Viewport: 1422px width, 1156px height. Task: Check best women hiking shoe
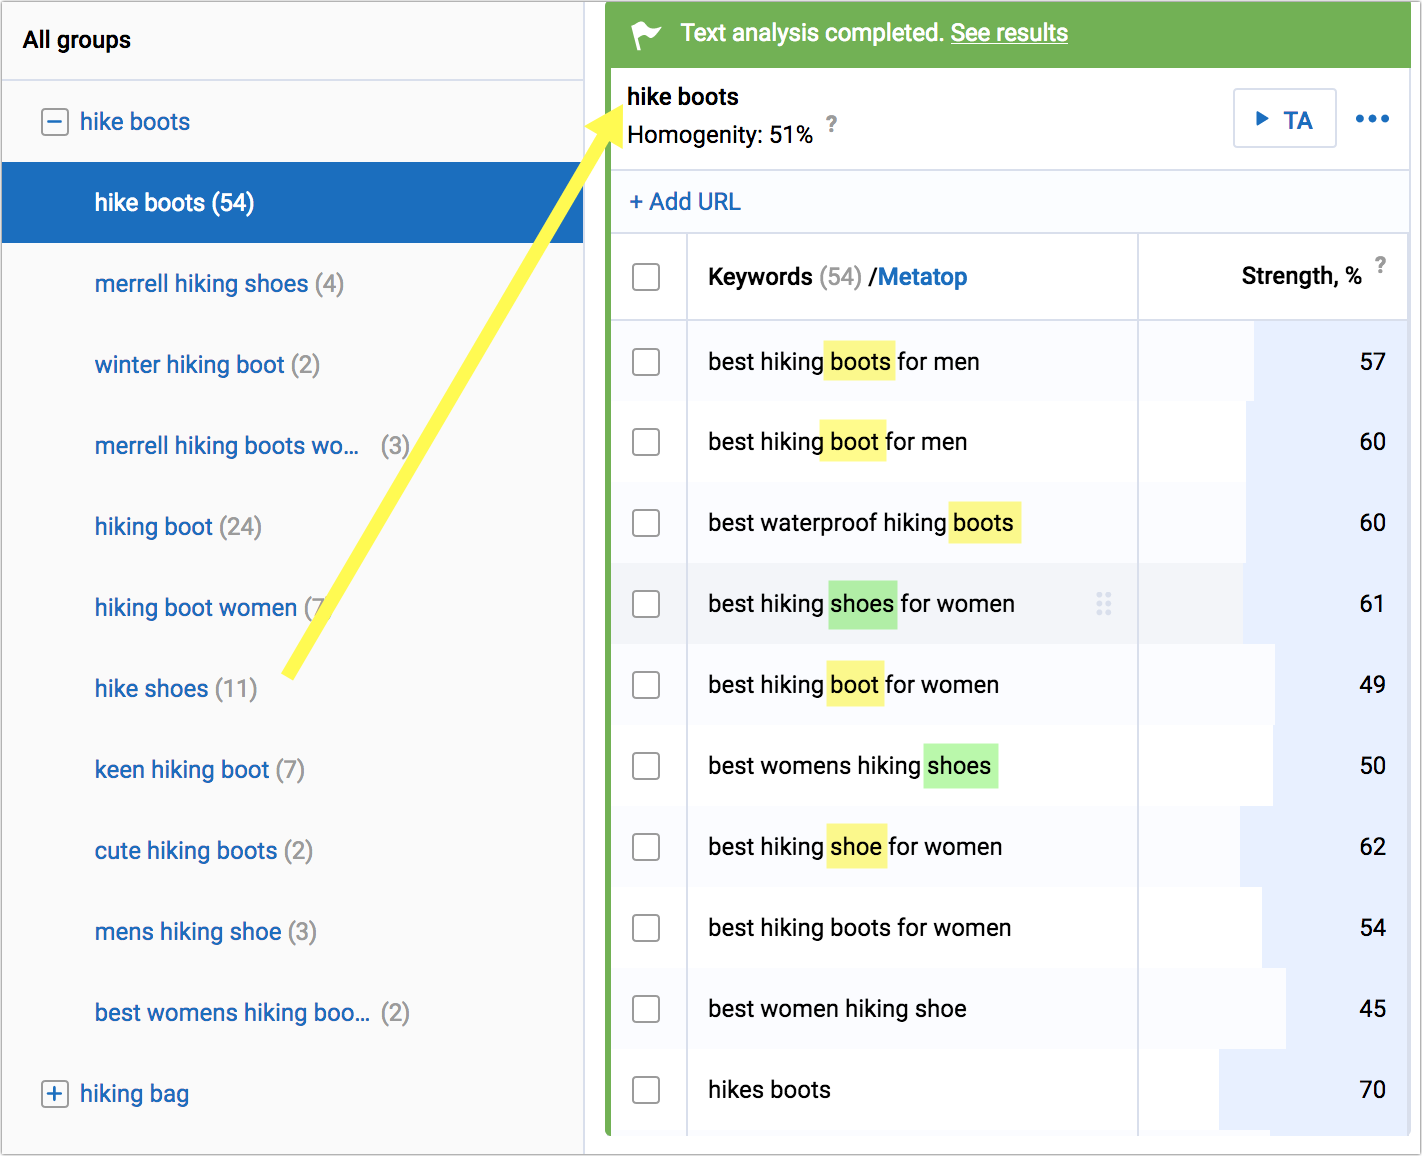coord(646,1009)
